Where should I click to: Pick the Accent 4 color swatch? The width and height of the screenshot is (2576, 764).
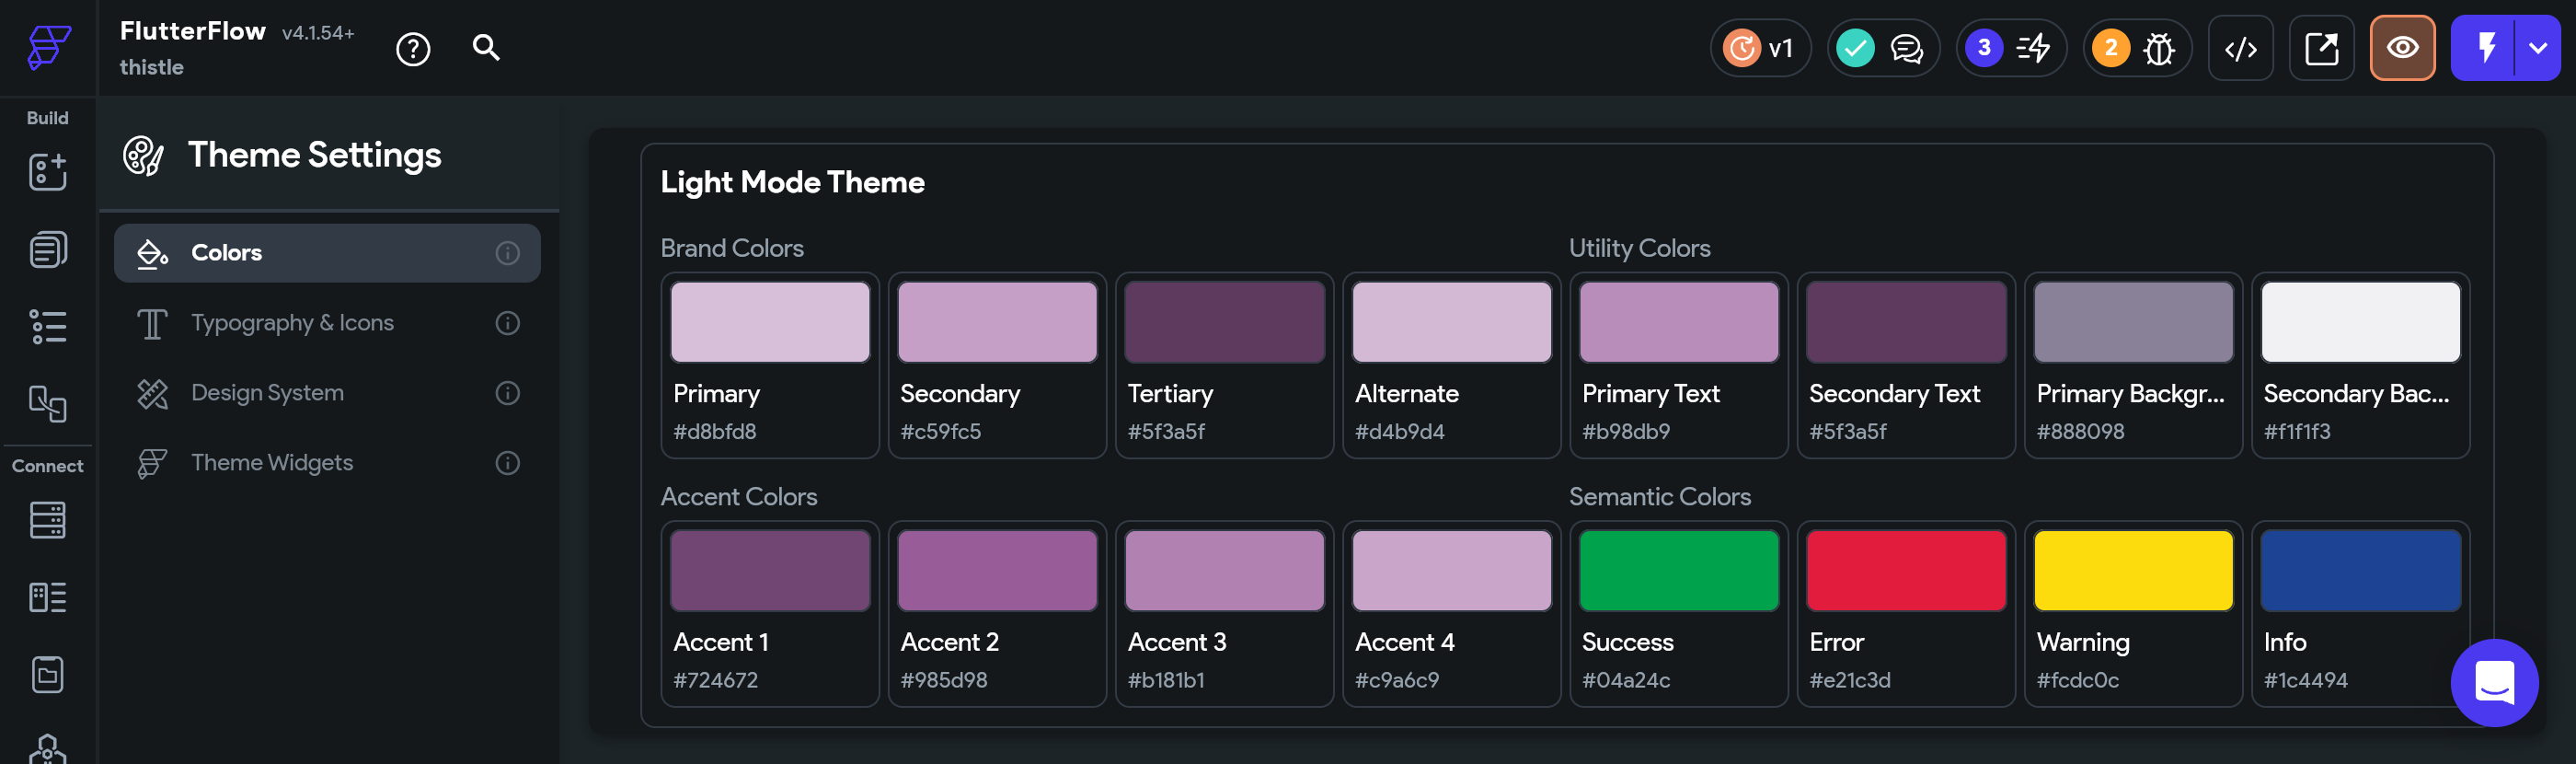tap(1451, 570)
